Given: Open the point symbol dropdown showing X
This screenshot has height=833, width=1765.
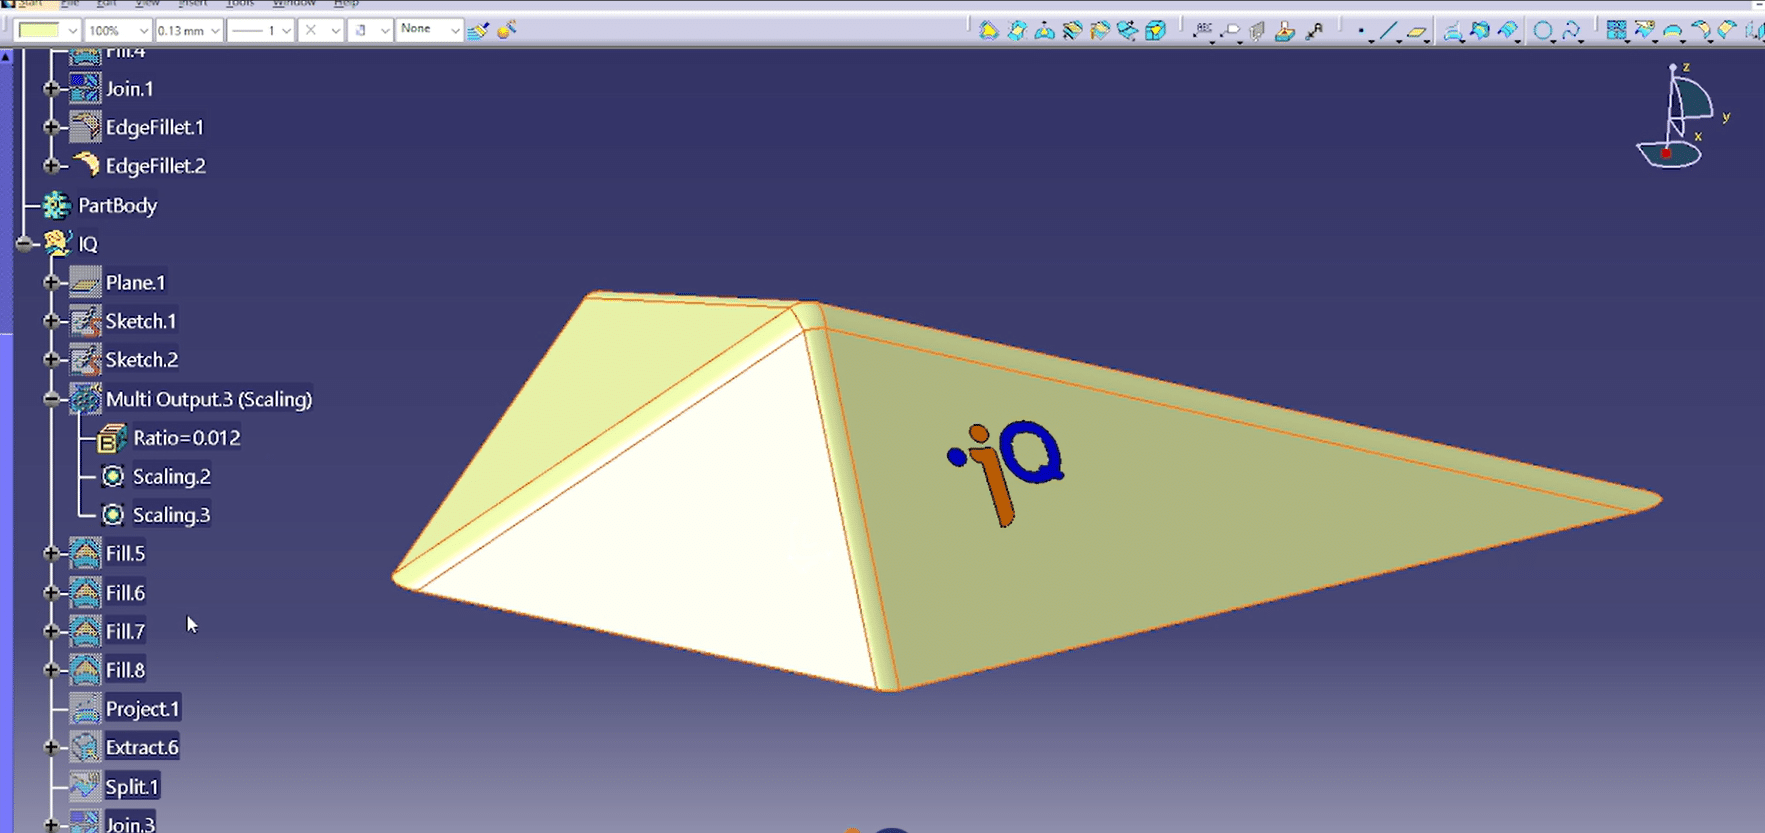Looking at the screenshot, I should coord(335,30).
